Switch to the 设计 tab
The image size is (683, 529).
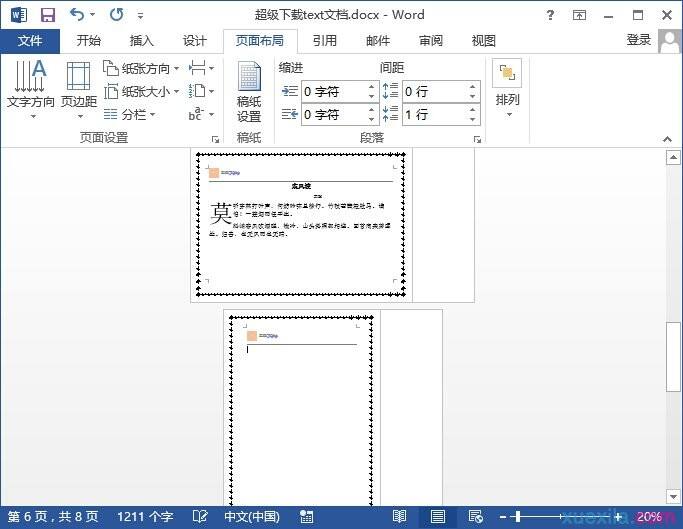click(x=194, y=41)
